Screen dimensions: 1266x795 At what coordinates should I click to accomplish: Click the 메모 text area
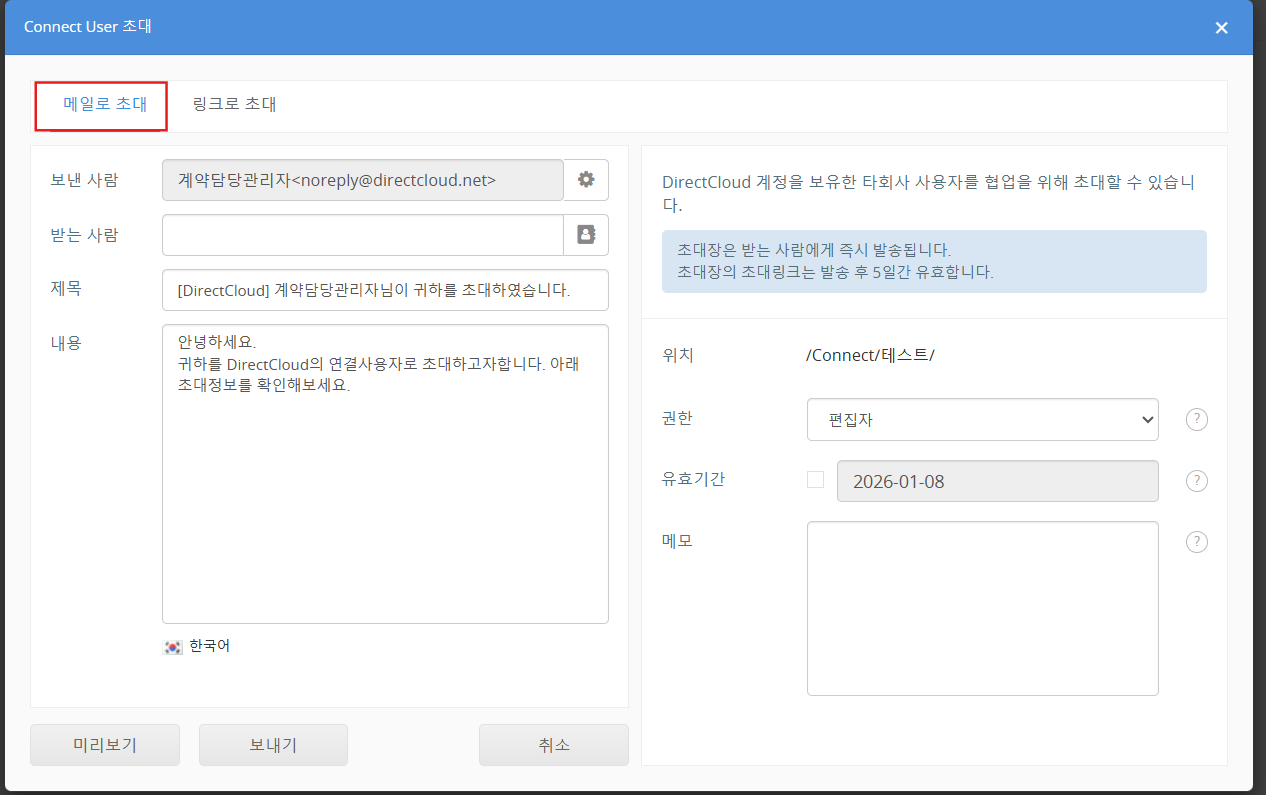982,608
